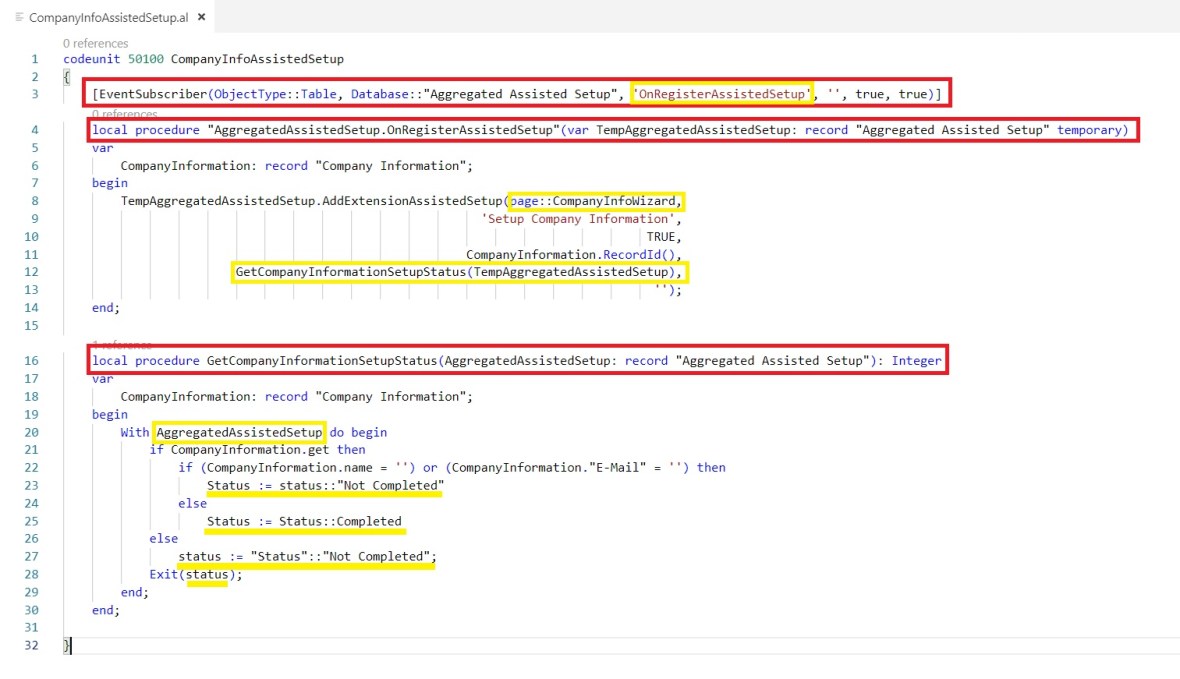This screenshot has width=1180, height=679.
Task: Click line number 16 in the gutter
Action: click(34, 360)
